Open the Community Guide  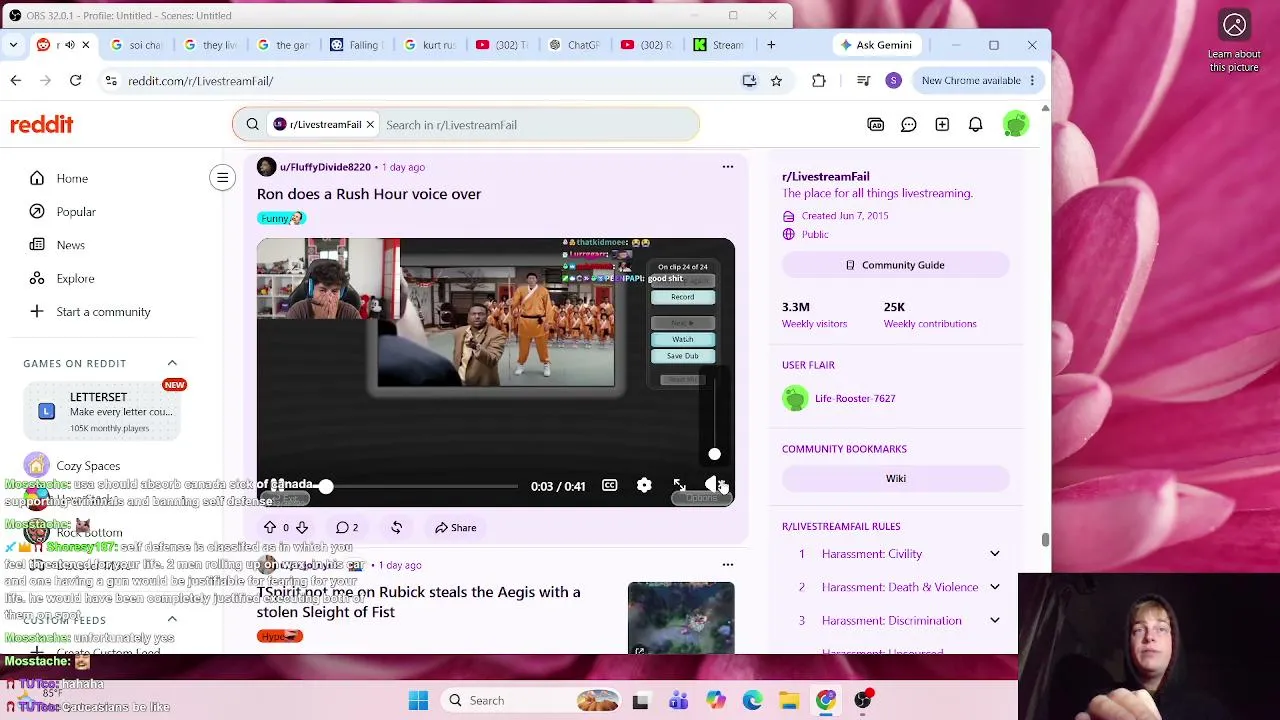pyautogui.click(x=895, y=265)
